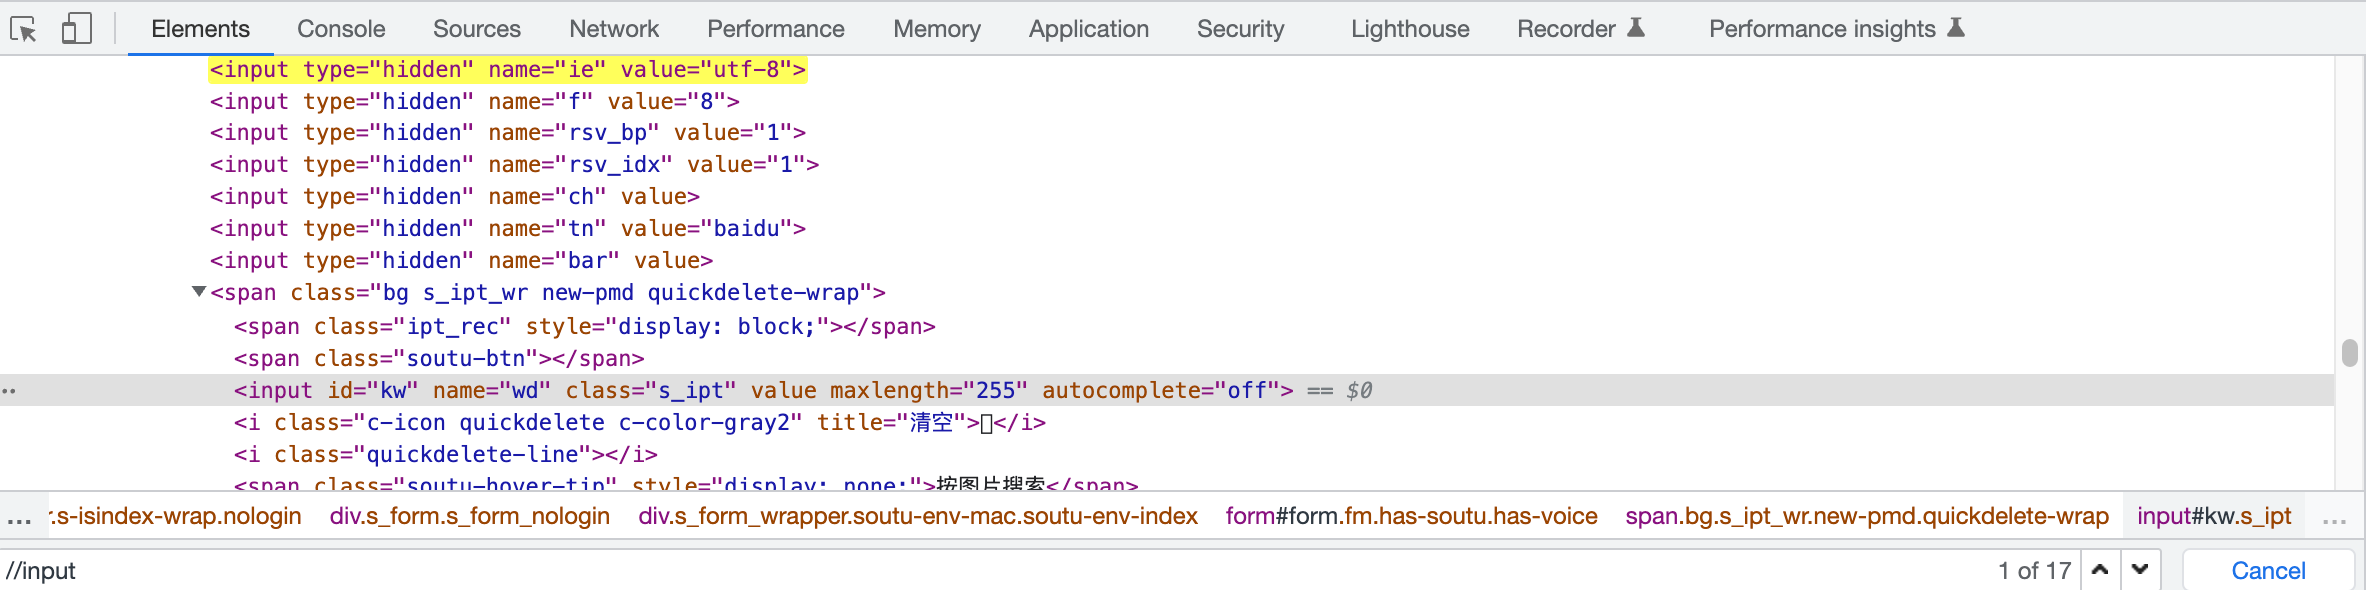Select the highlighted input name="ie" node
The height and width of the screenshot is (590, 2366).
point(507,69)
